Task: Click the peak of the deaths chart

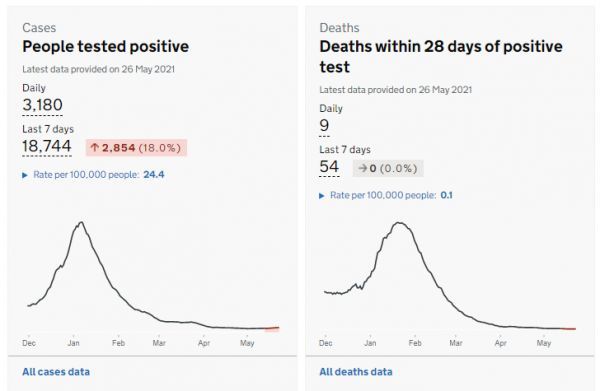Action: tap(400, 223)
